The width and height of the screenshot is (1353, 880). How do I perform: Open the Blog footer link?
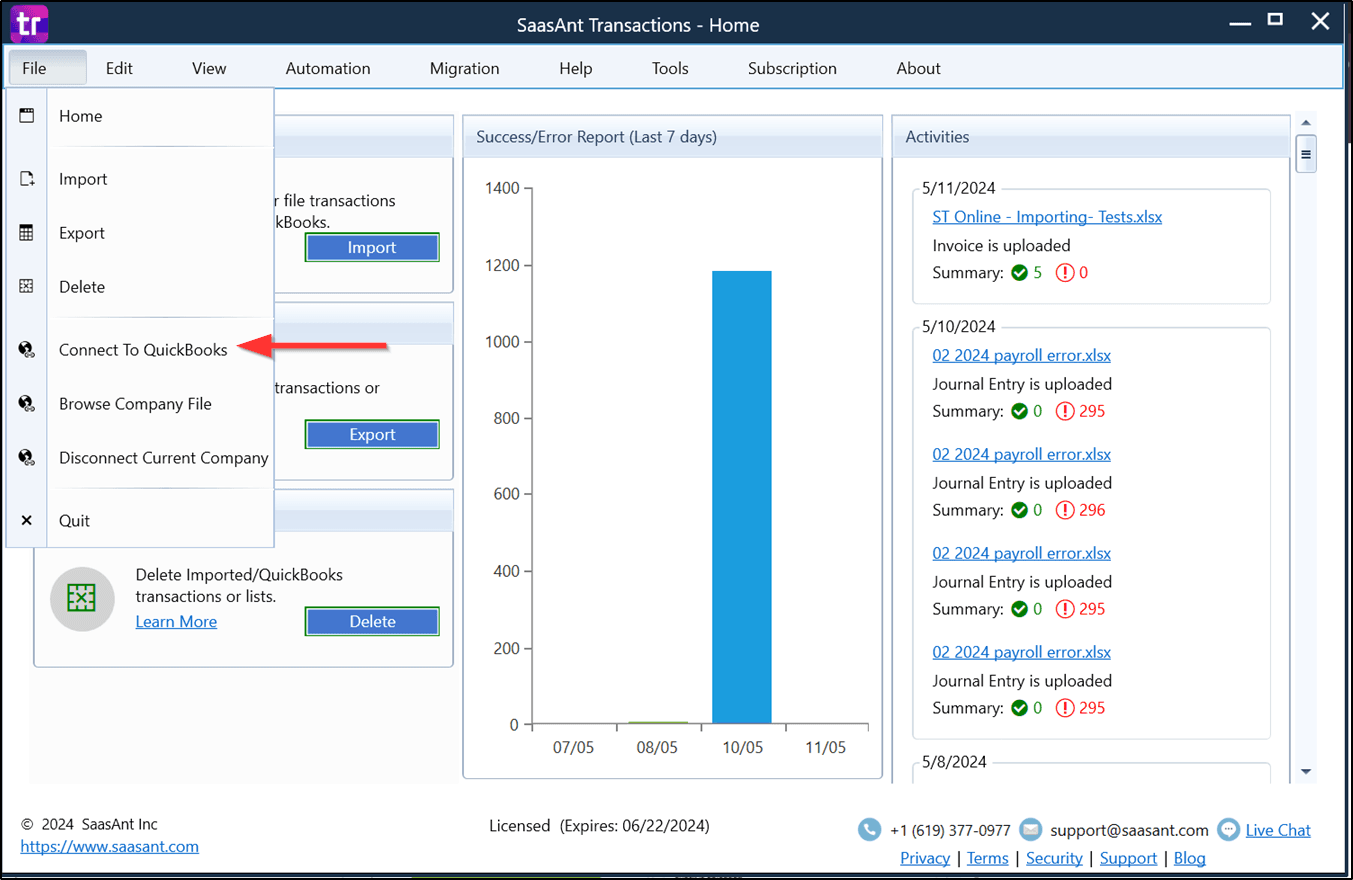1189,858
